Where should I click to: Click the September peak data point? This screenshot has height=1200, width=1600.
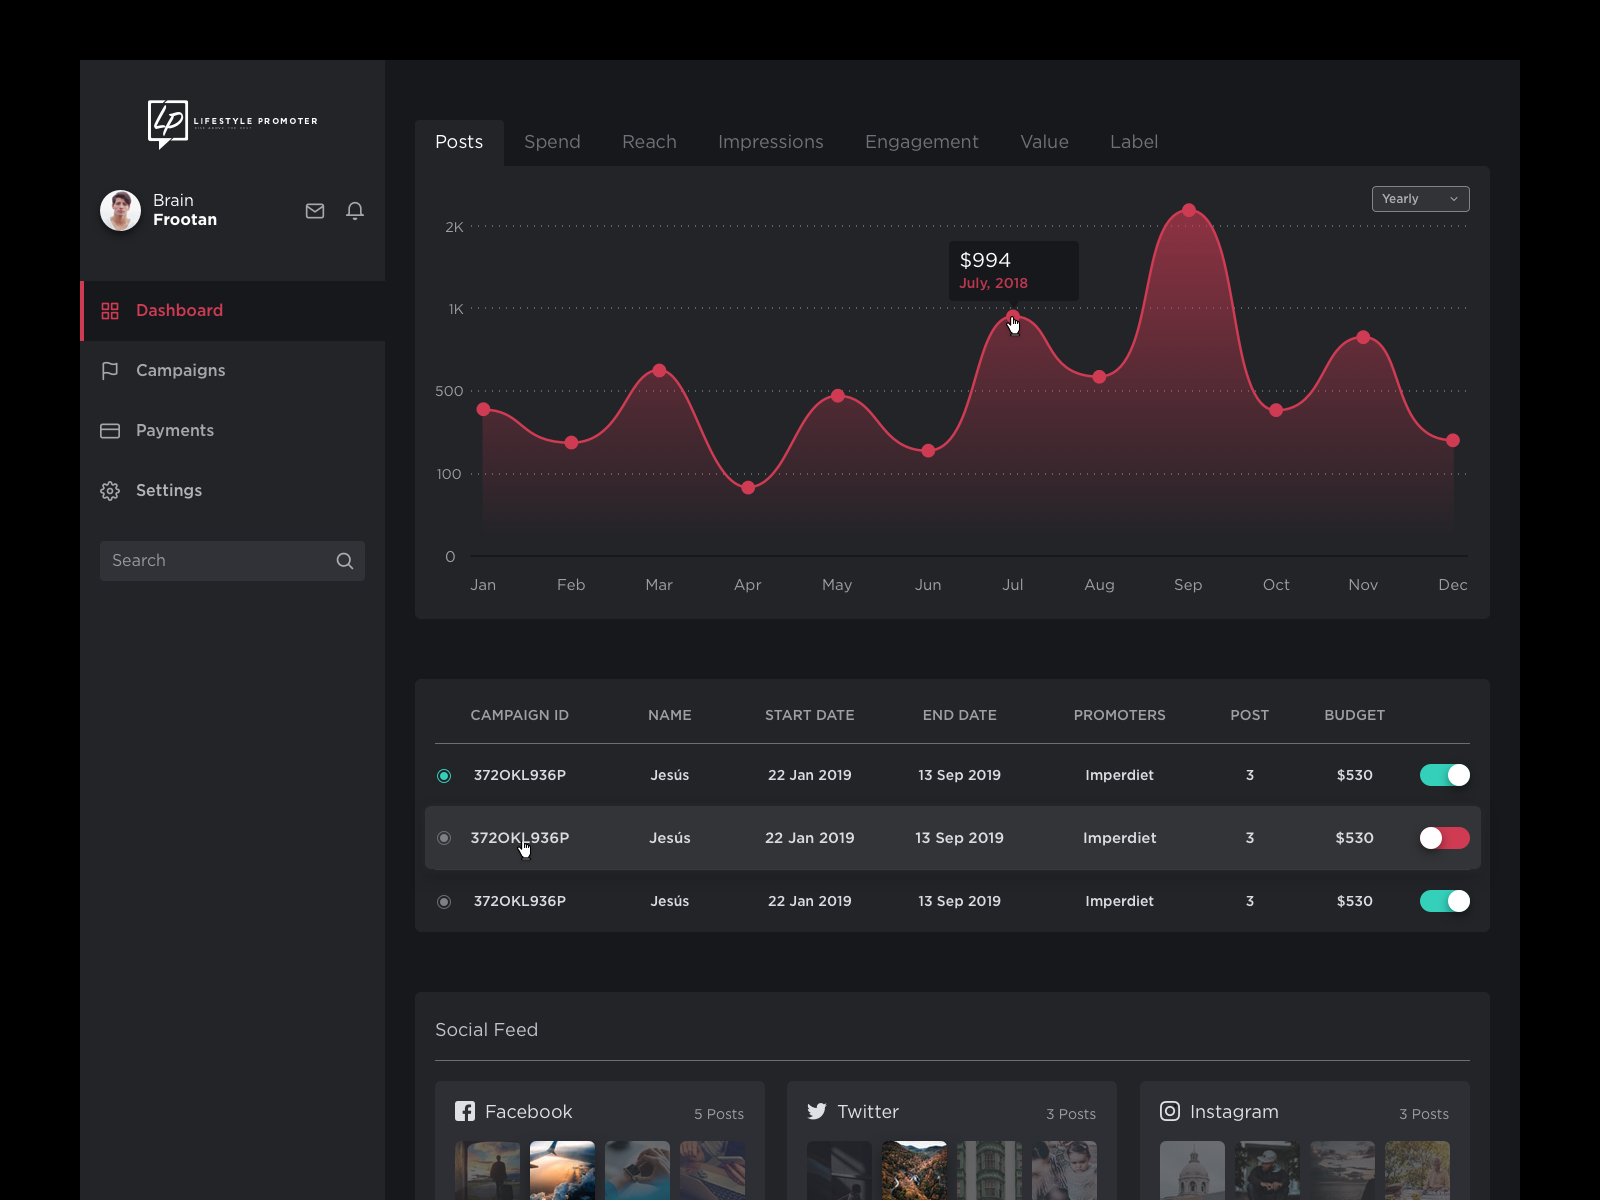pyautogui.click(x=1189, y=210)
